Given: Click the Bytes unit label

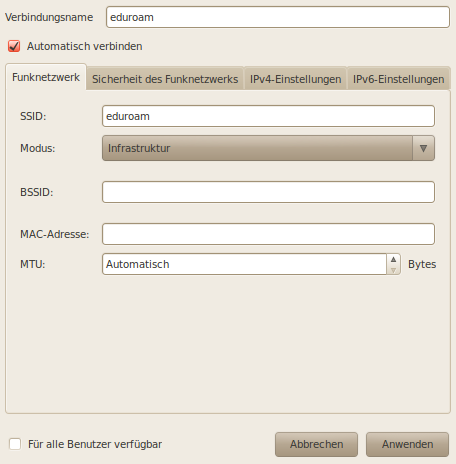Looking at the screenshot, I should point(422,264).
